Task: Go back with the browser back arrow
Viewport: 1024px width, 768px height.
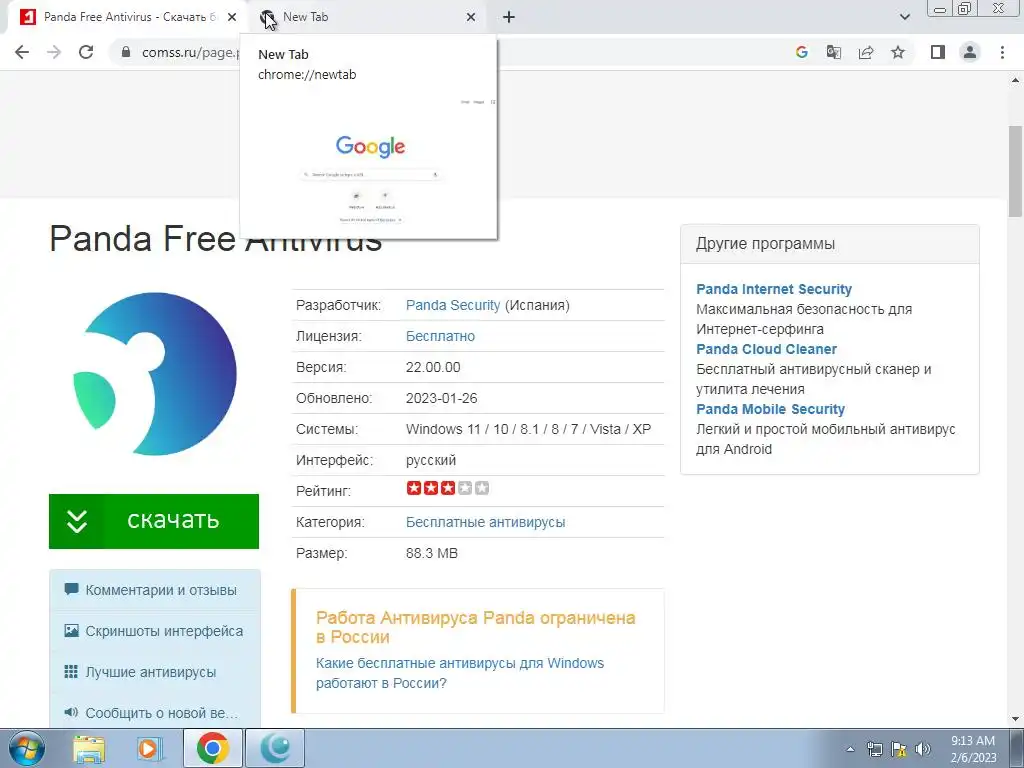Action: pos(22,52)
